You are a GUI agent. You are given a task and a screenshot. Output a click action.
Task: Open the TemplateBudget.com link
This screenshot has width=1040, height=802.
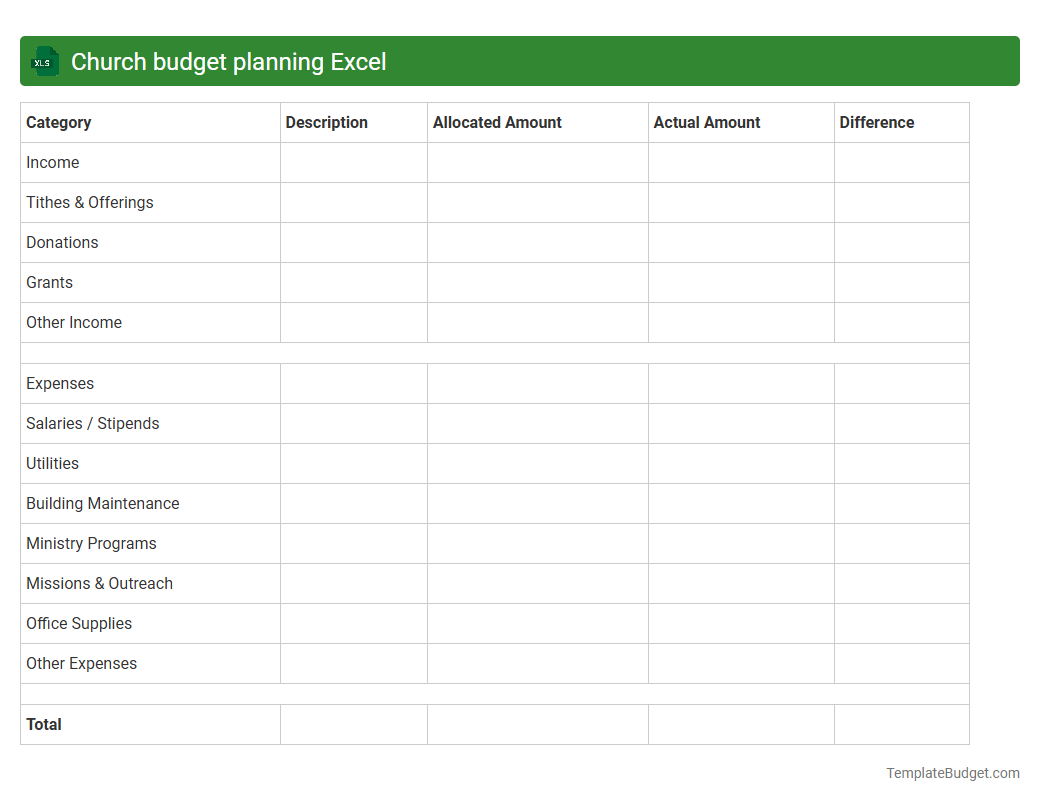click(951, 773)
